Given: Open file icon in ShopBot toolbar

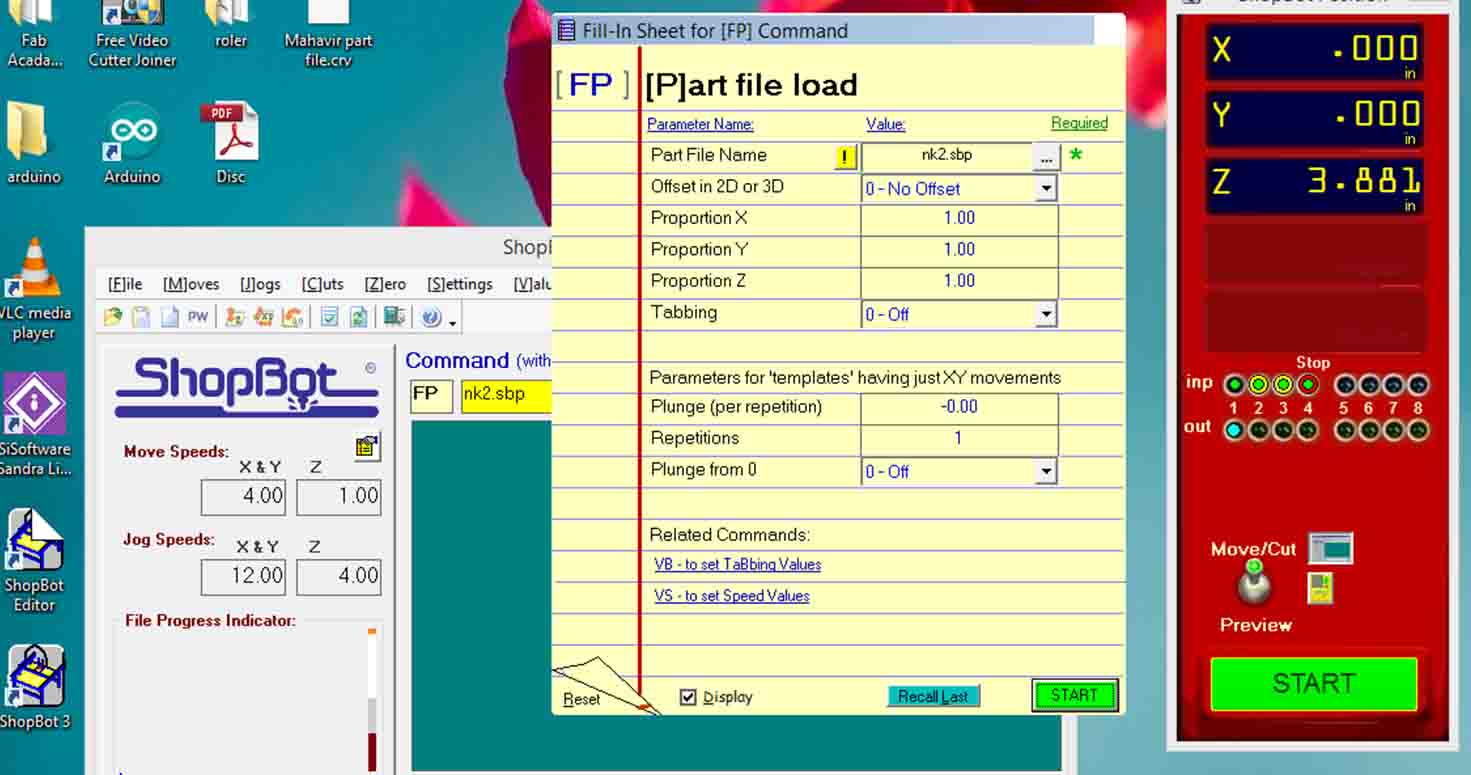Looking at the screenshot, I should click(x=113, y=317).
